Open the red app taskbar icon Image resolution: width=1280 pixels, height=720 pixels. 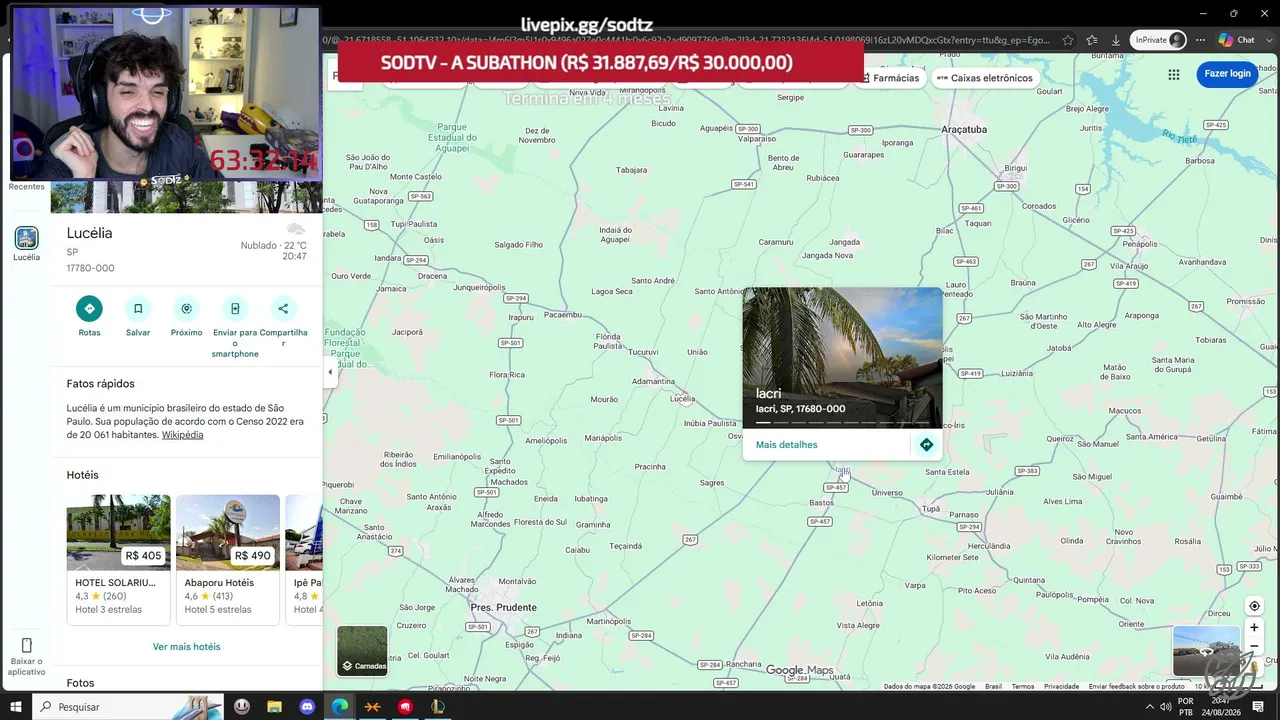click(x=405, y=707)
